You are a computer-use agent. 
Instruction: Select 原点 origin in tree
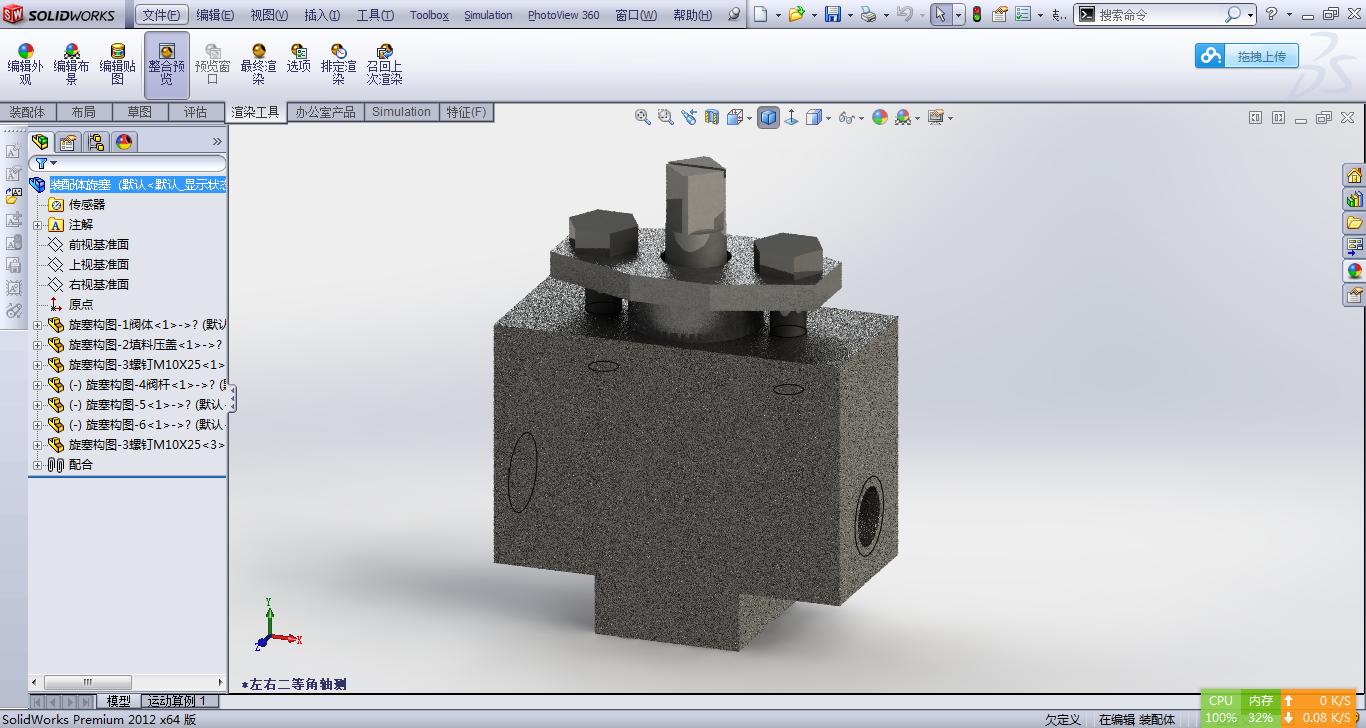81,305
